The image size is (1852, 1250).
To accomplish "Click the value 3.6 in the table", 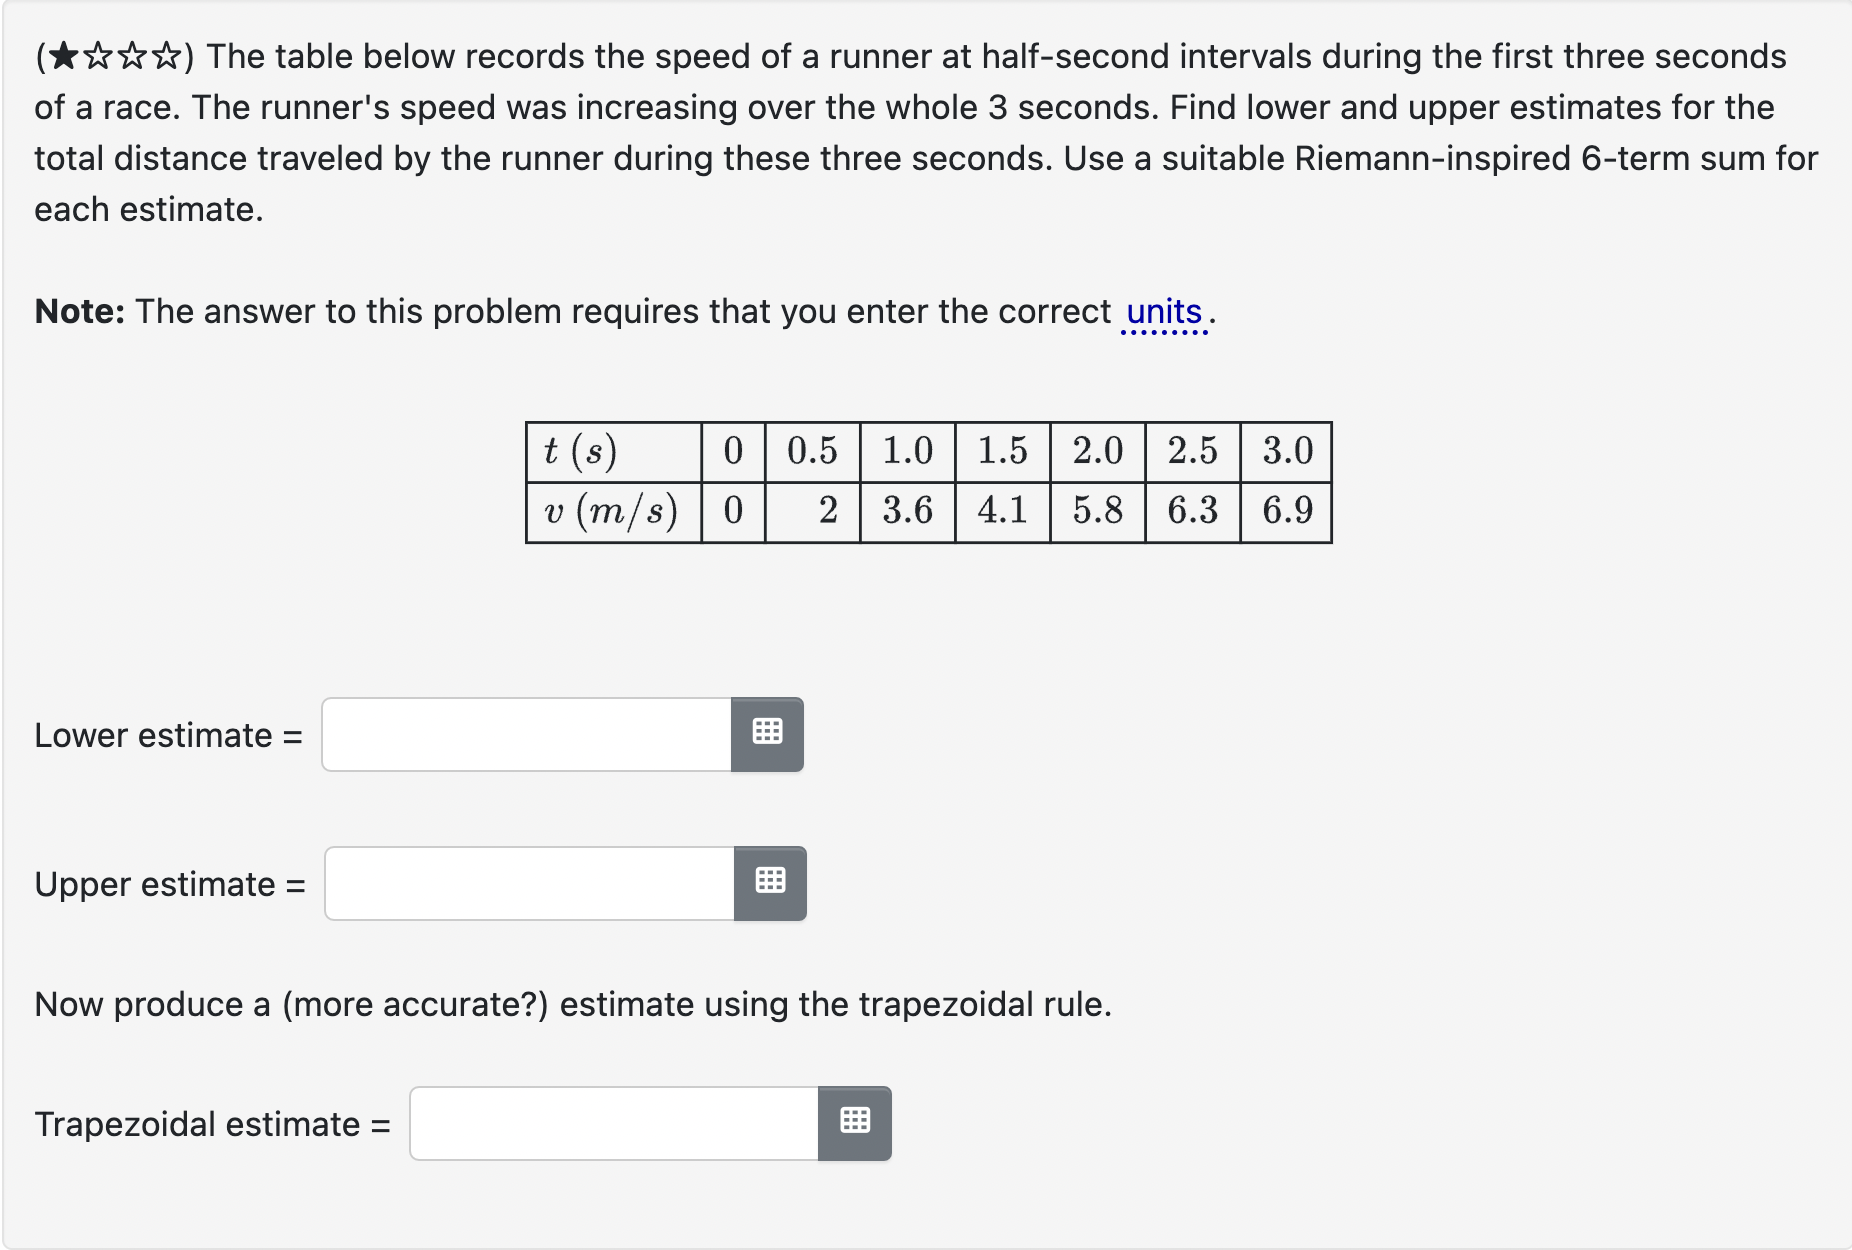I will tap(908, 512).
